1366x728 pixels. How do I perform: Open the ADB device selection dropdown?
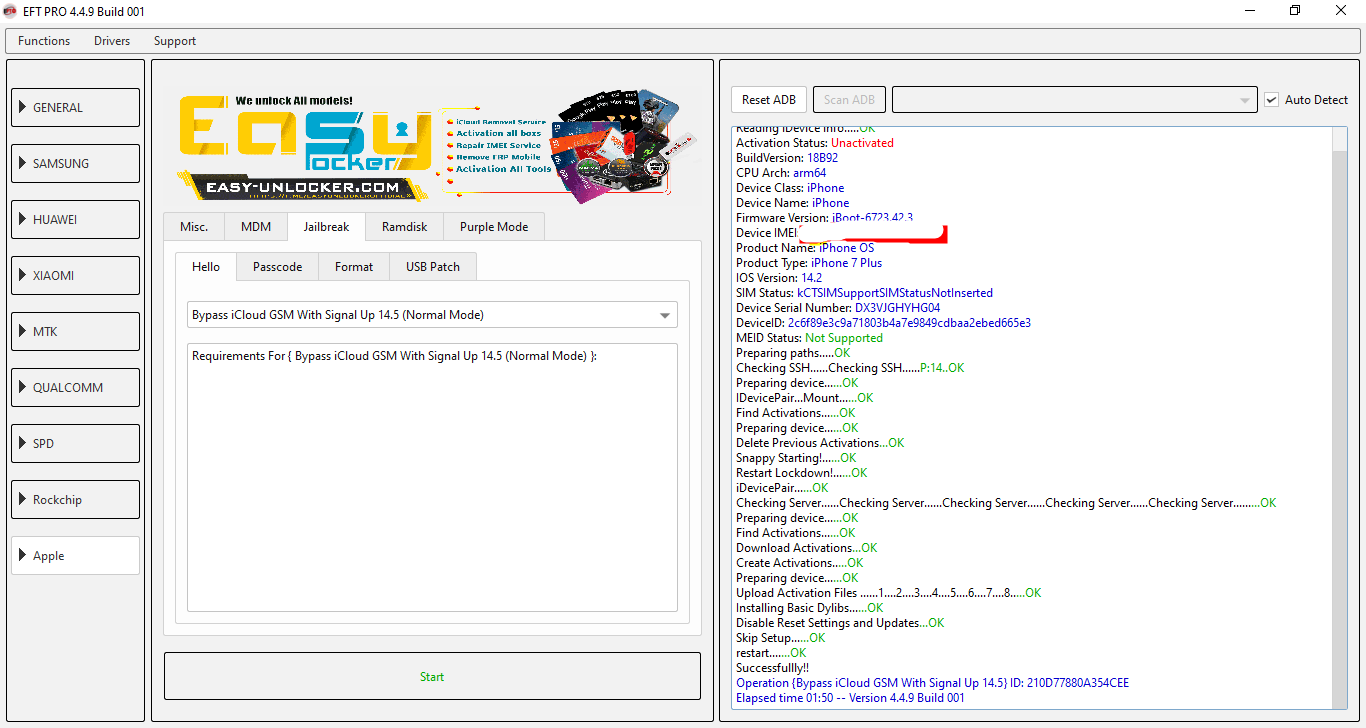coord(1074,100)
